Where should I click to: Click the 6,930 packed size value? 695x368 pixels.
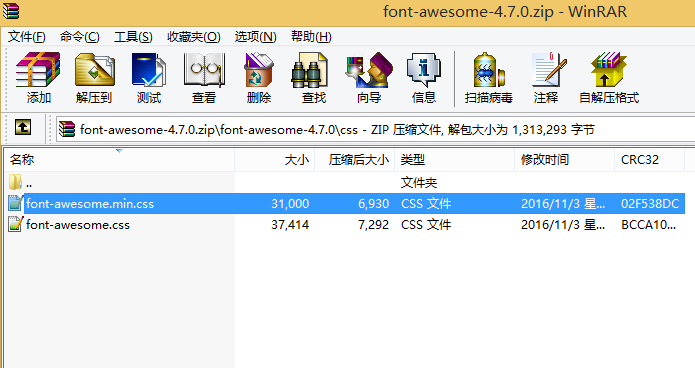(374, 204)
